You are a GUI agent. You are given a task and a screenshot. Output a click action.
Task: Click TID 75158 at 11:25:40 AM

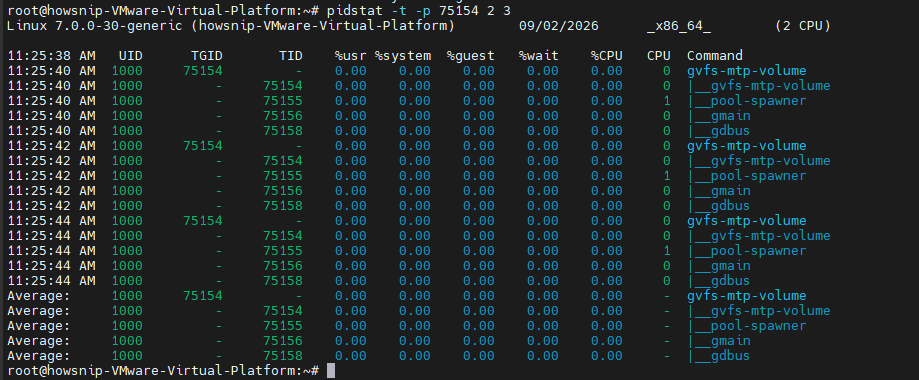point(283,131)
